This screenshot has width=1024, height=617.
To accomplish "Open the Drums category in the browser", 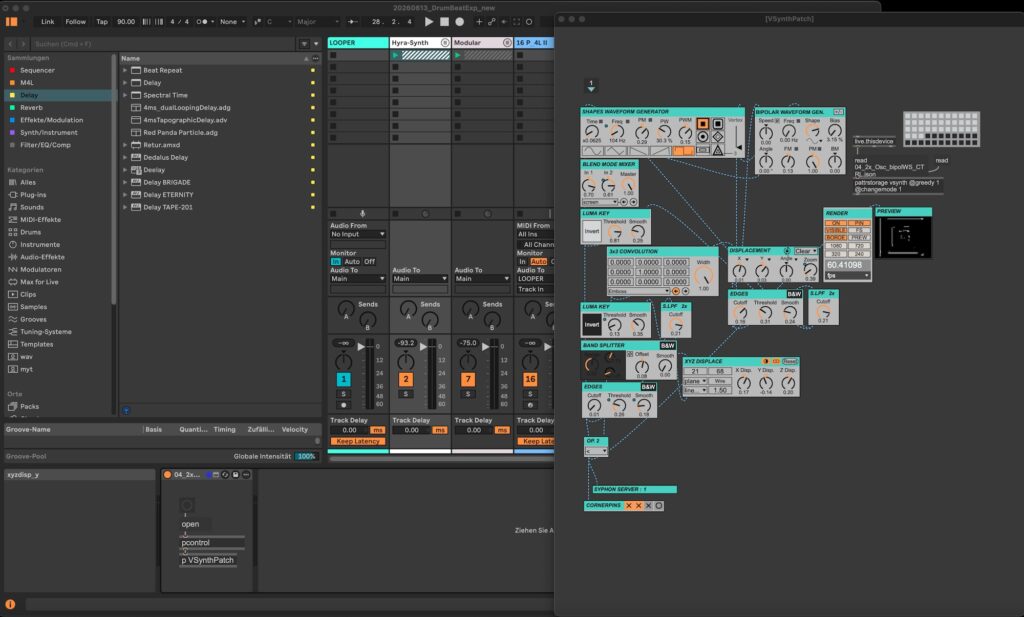I will [30, 232].
